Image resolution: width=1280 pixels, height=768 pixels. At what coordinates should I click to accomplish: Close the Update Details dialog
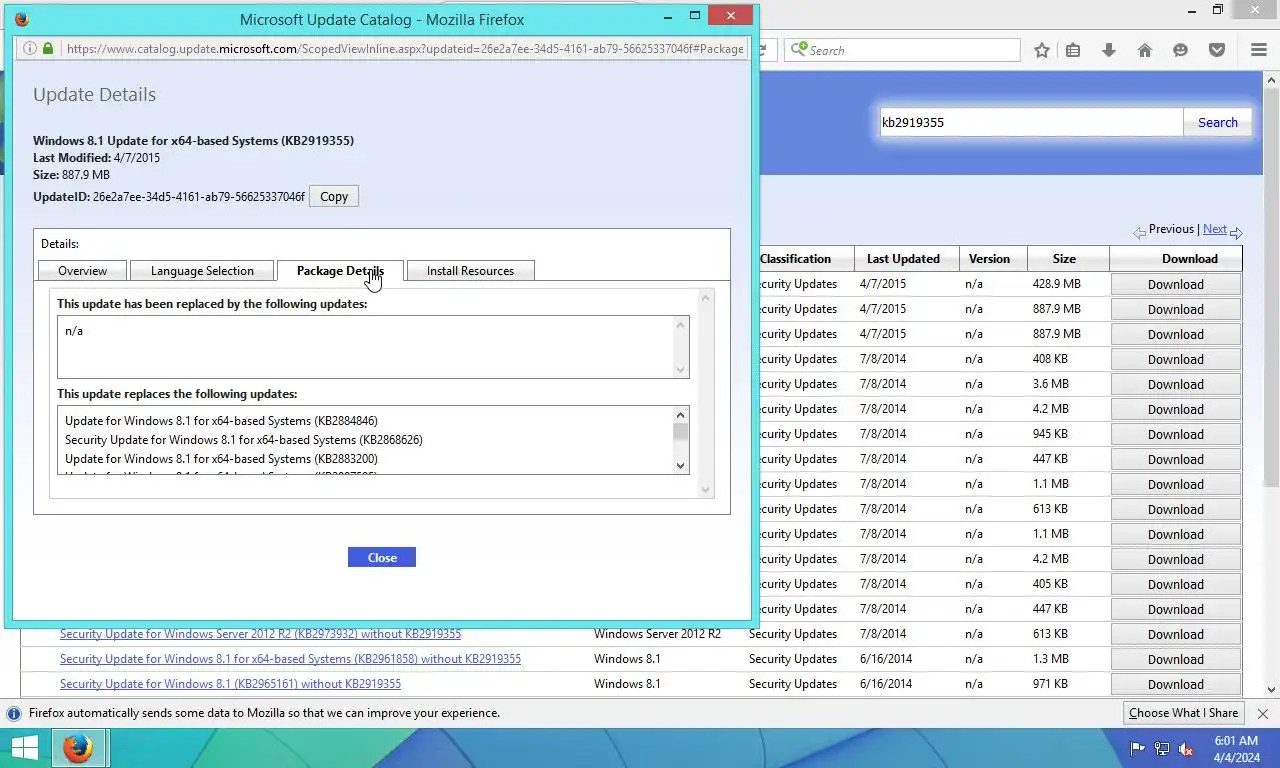[382, 557]
